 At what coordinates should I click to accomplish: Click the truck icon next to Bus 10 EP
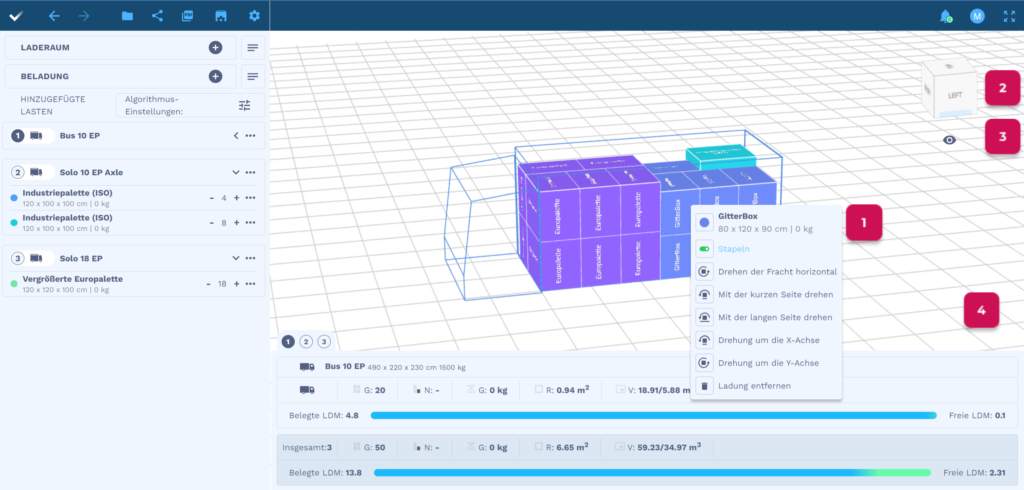pyautogui.click(x=37, y=136)
